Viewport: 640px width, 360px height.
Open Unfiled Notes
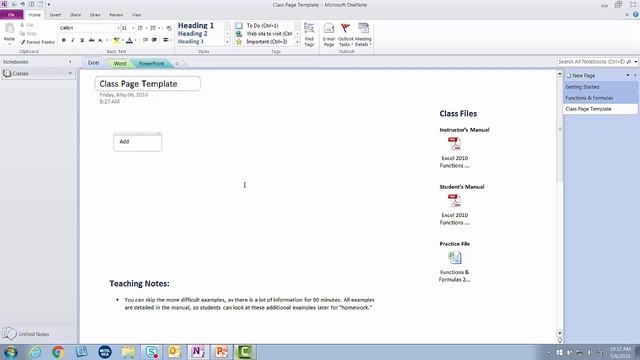(x=27, y=334)
